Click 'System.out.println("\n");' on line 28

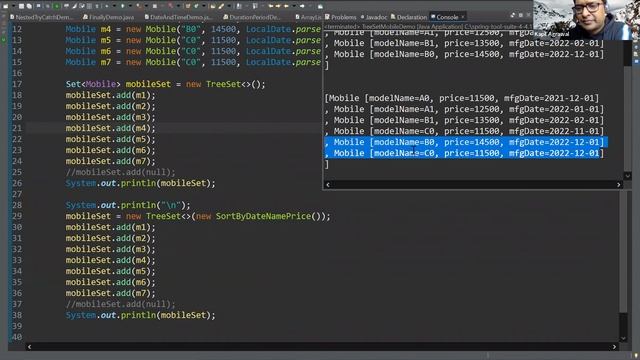point(128,205)
